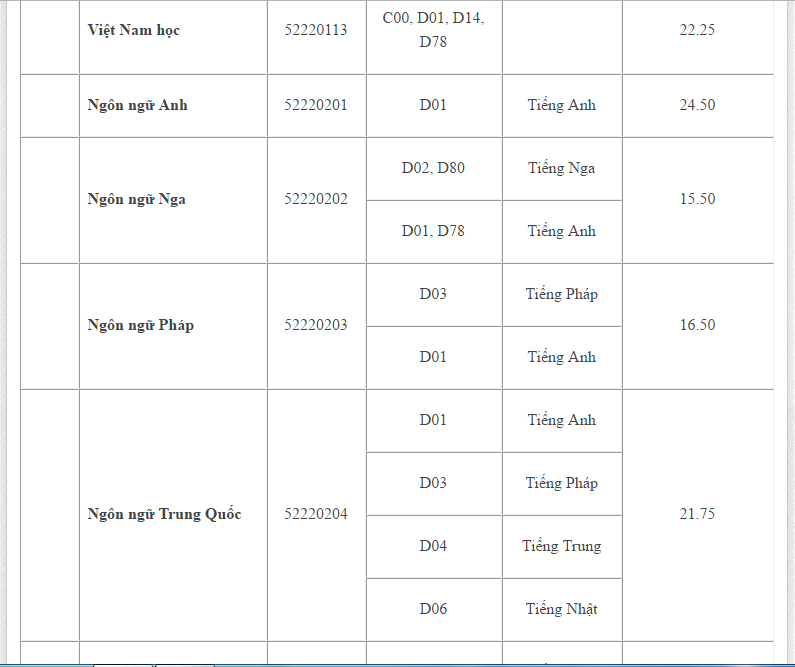Click the D04 subject group cell
795x667 pixels.
433,546
